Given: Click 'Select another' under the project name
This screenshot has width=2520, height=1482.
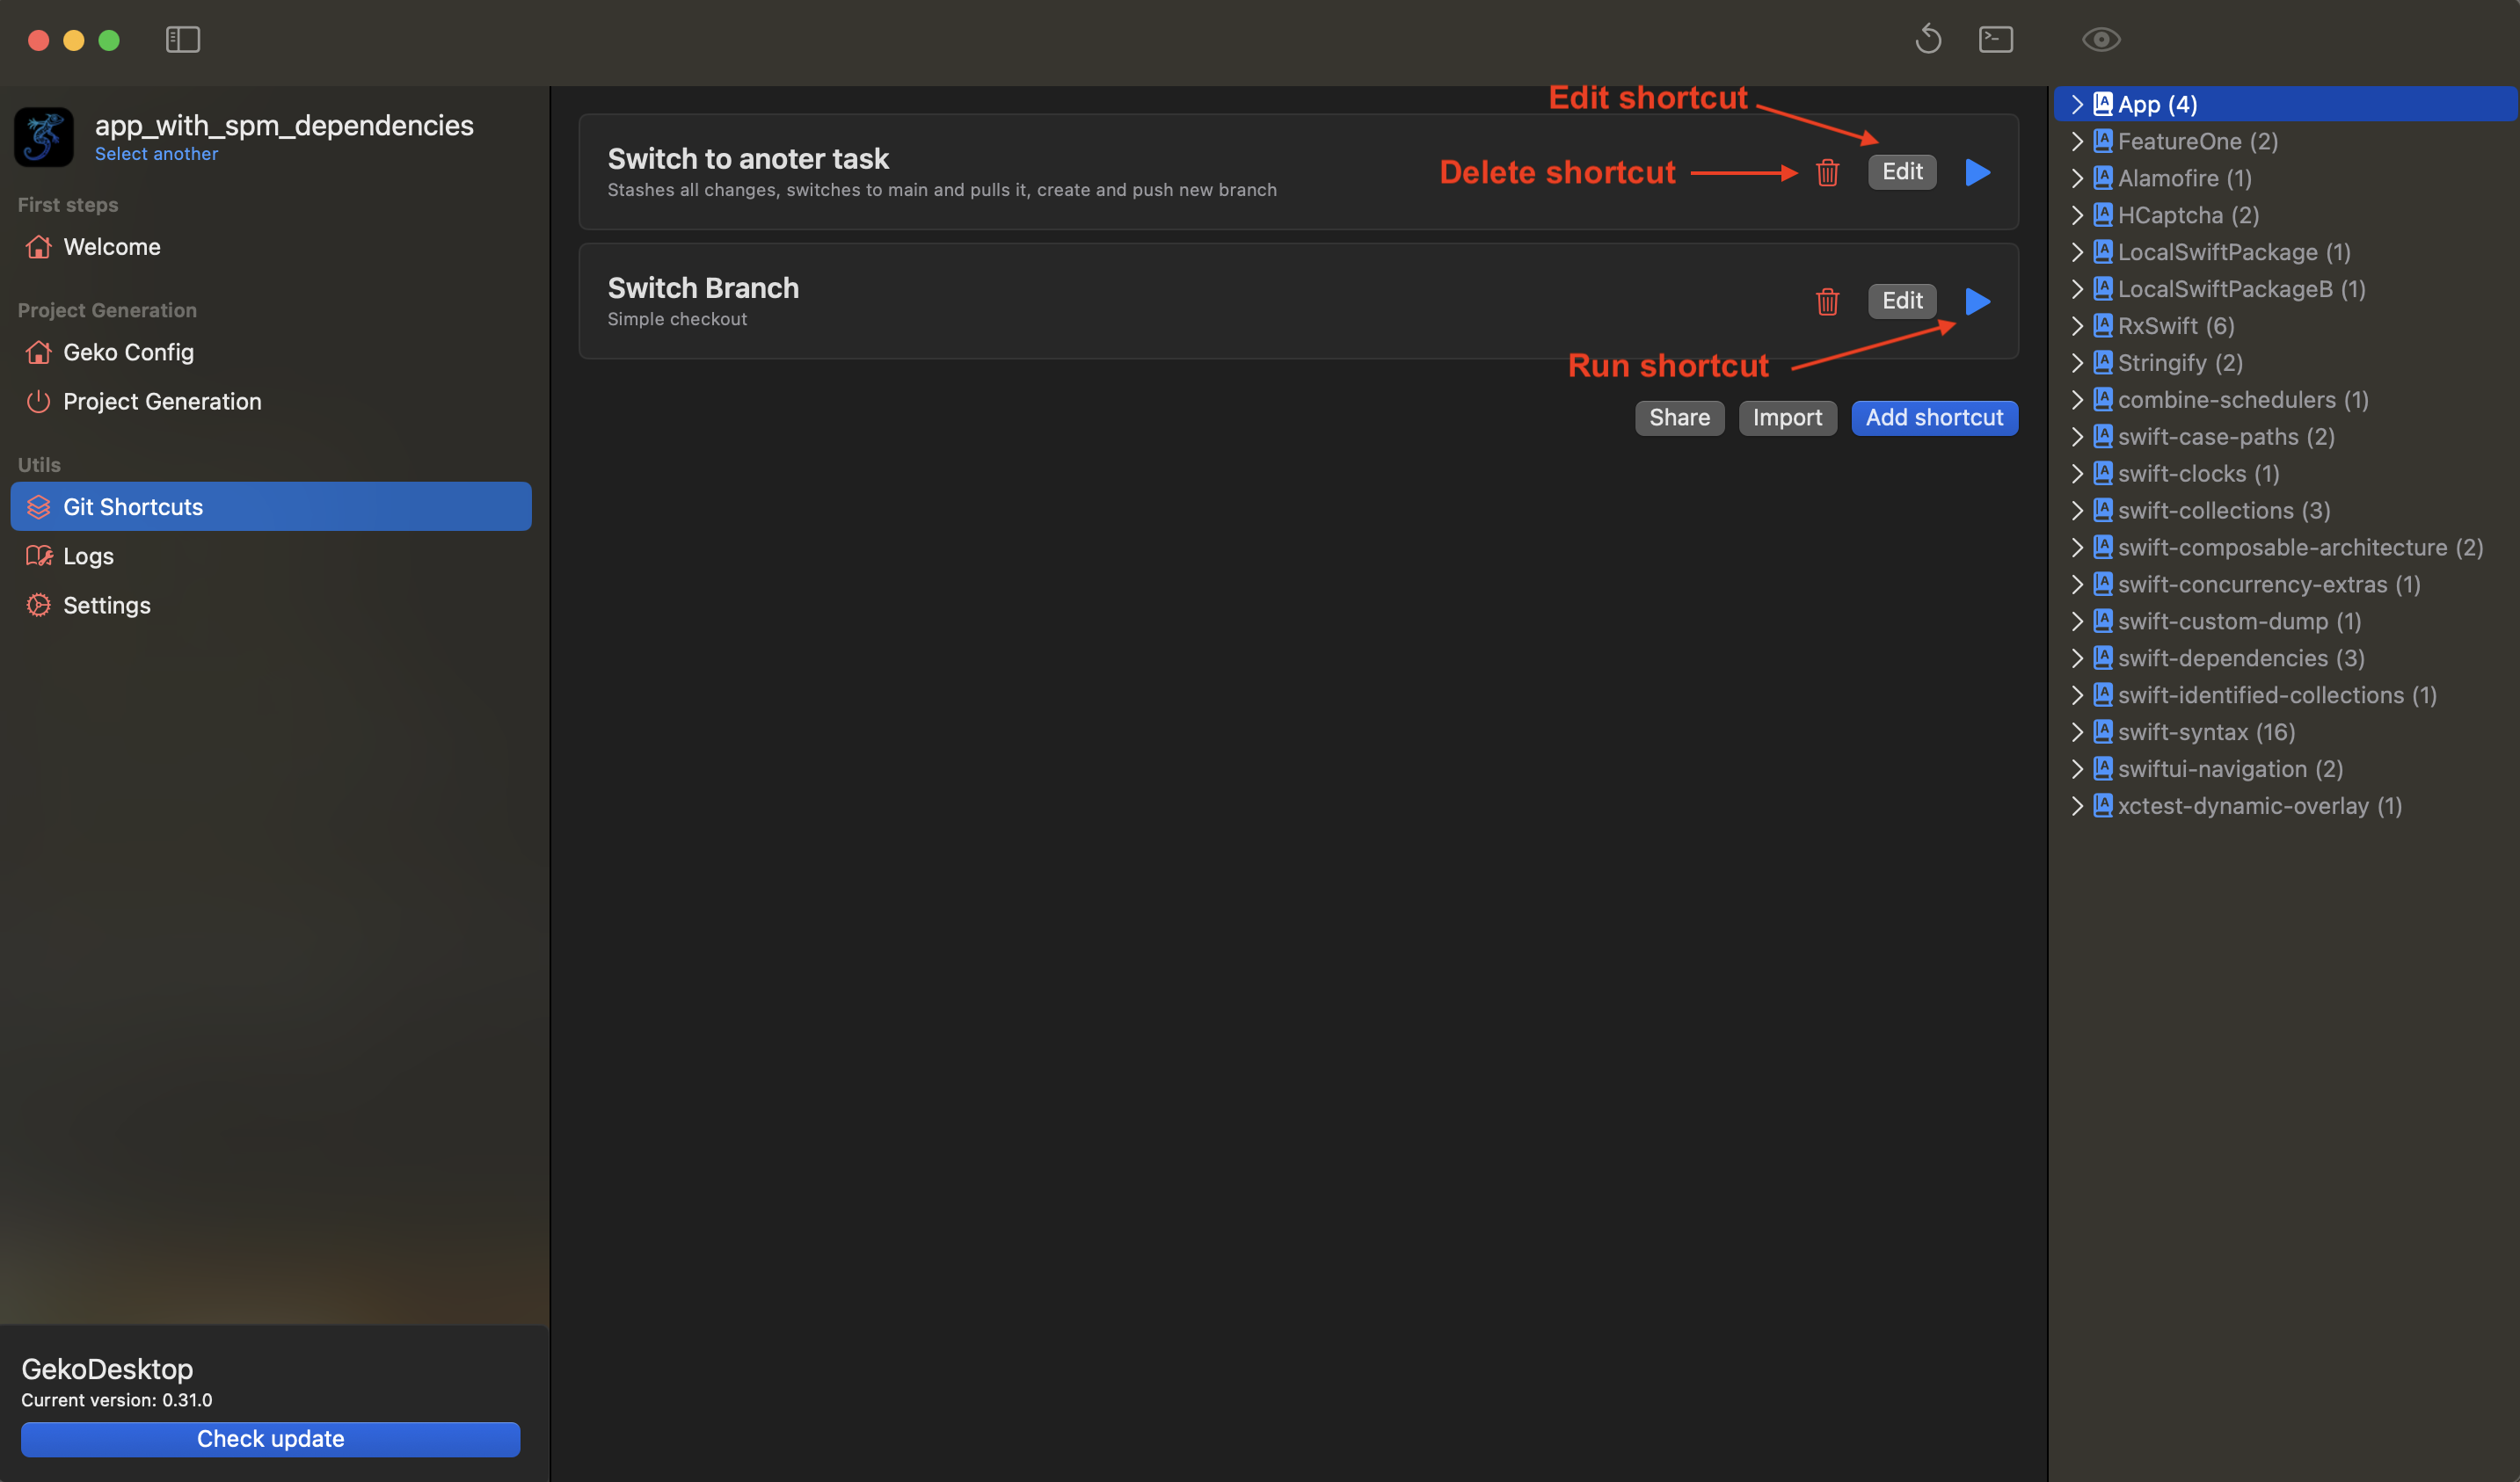Looking at the screenshot, I should pyautogui.click(x=156, y=153).
